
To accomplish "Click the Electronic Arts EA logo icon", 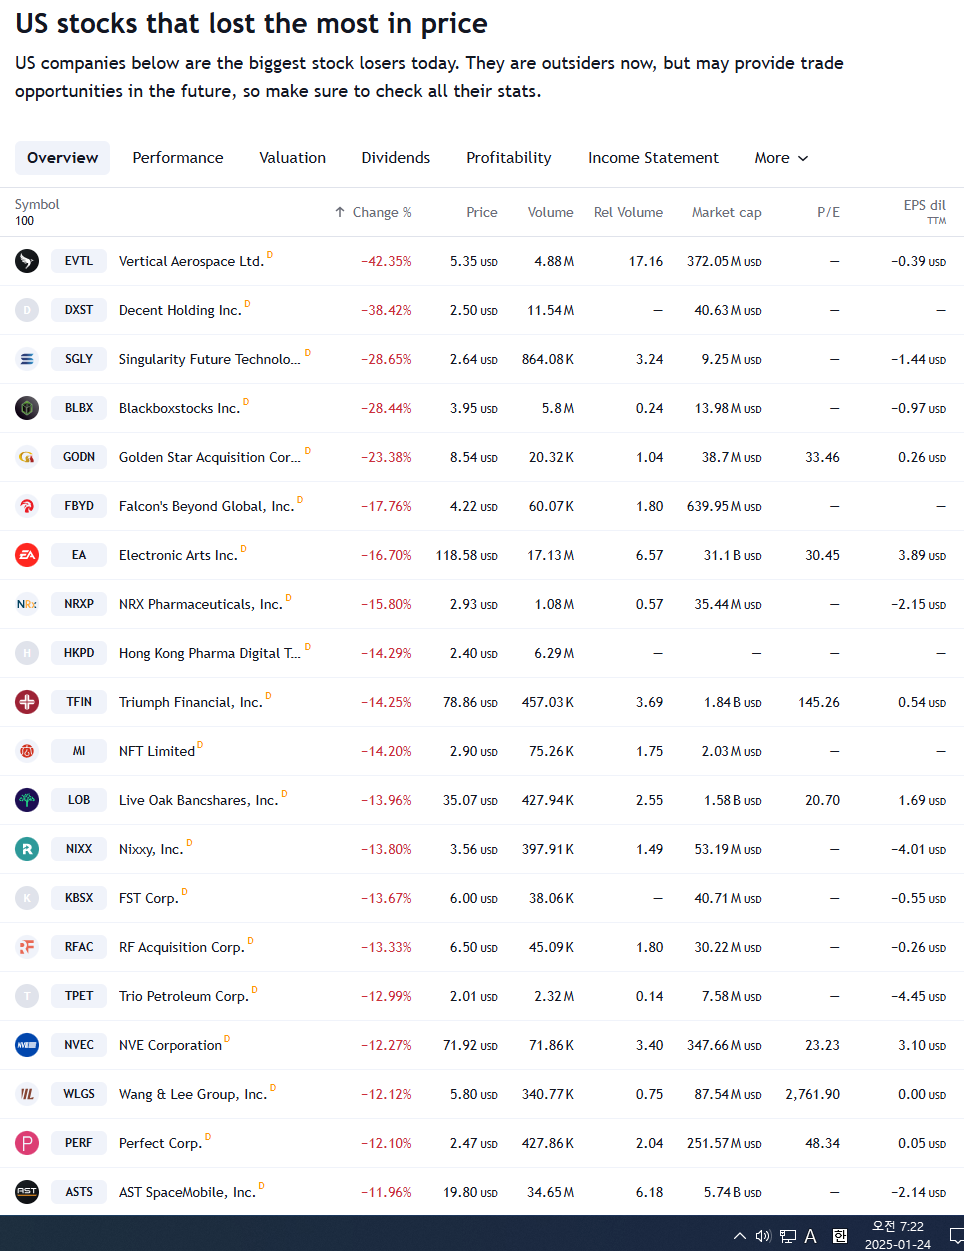I will point(27,555).
